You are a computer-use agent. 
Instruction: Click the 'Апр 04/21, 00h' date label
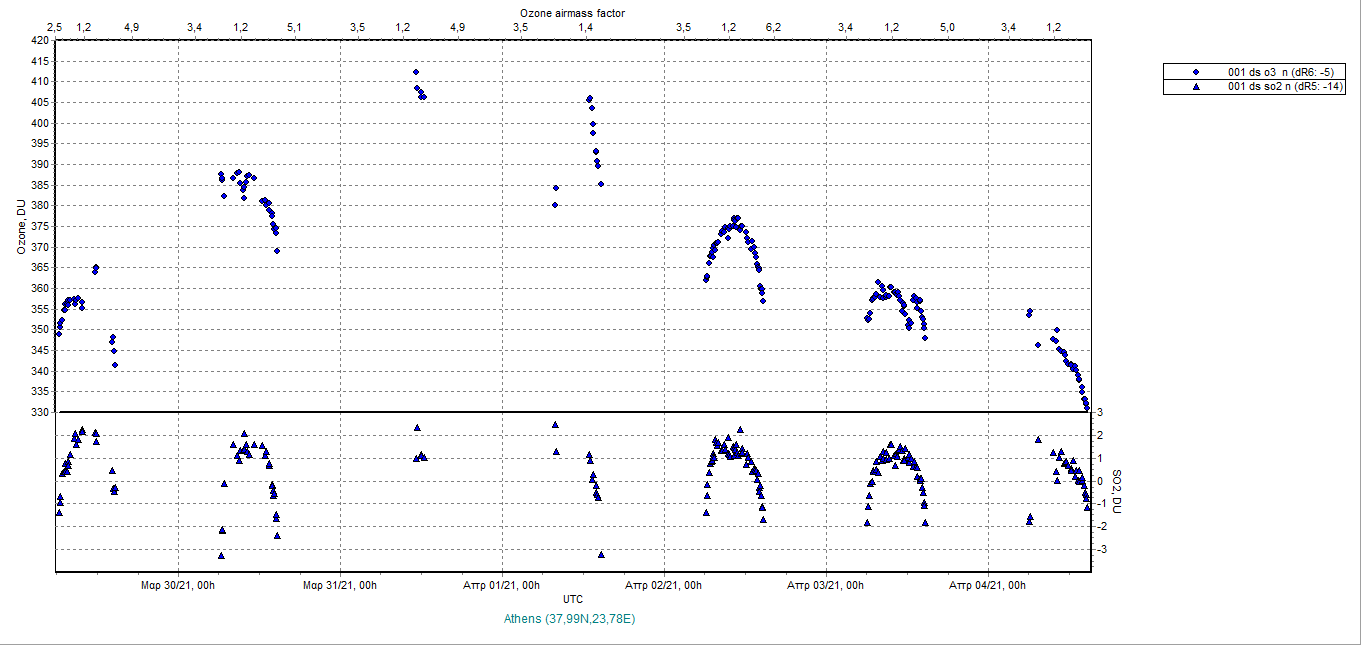tap(988, 585)
